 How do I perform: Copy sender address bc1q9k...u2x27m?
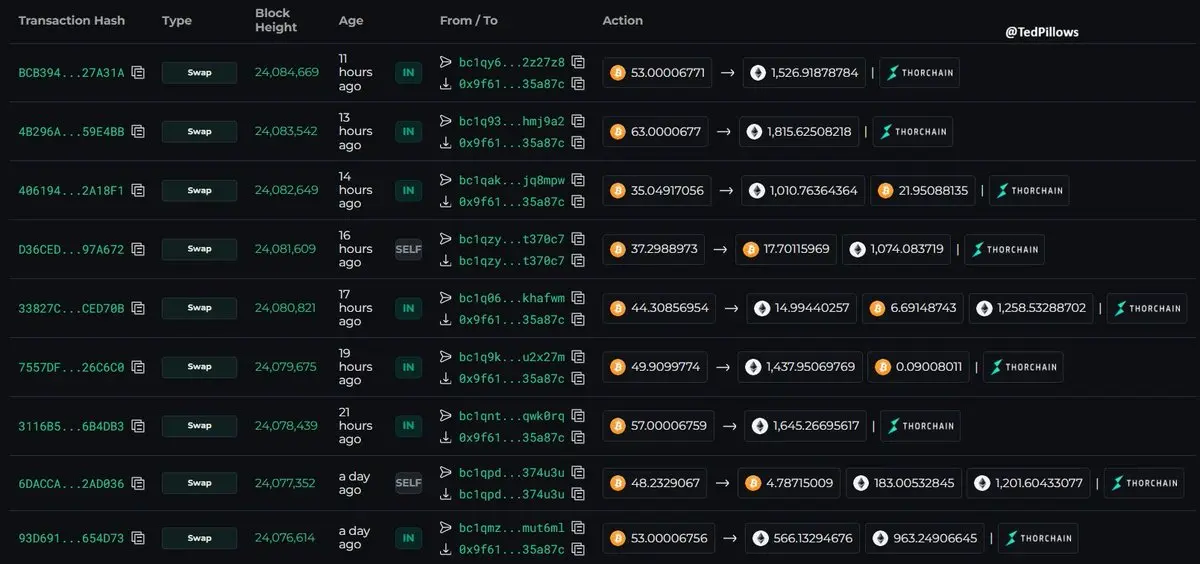[x=578, y=357]
